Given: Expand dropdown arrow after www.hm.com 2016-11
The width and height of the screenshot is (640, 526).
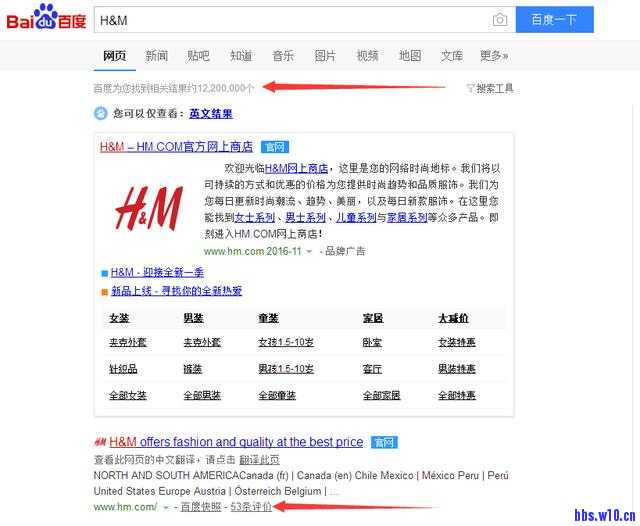Looking at the screenshot, I should [309, 252].
